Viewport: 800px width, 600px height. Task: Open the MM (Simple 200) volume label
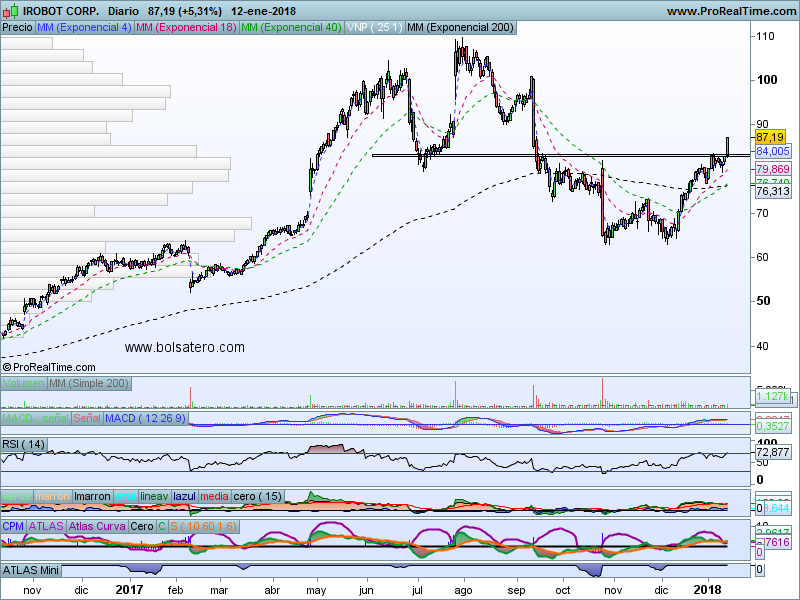pos(89,383)
